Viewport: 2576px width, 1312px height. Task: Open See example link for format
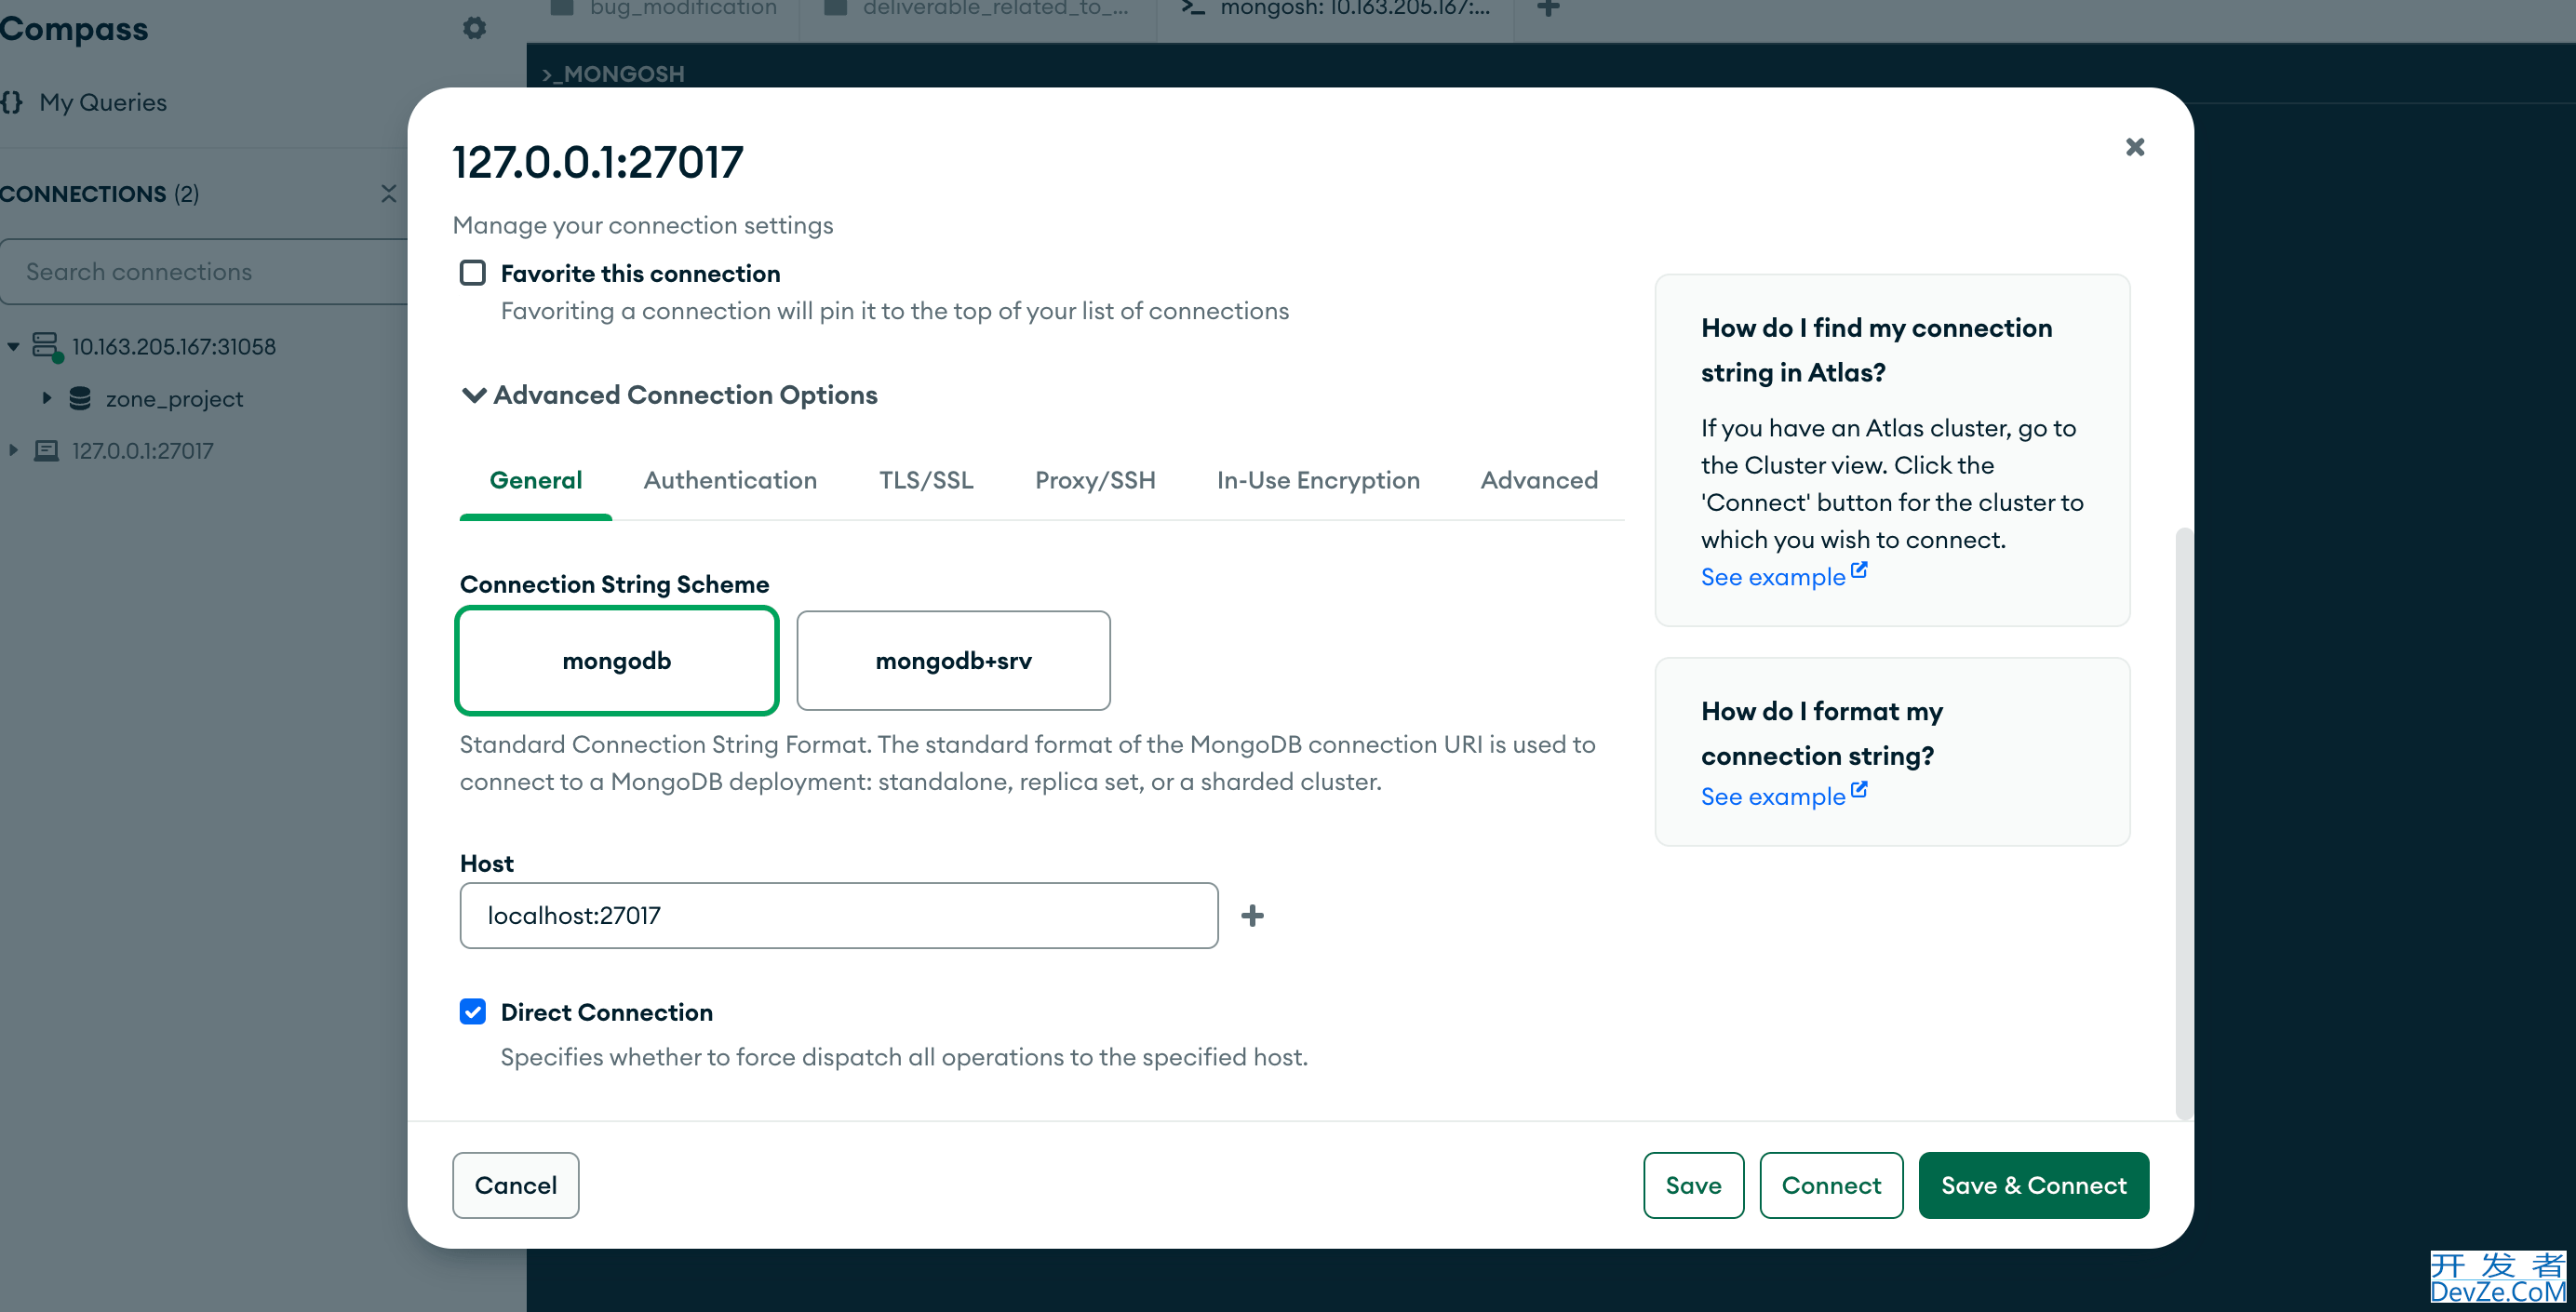click(x=1783, y=796)
